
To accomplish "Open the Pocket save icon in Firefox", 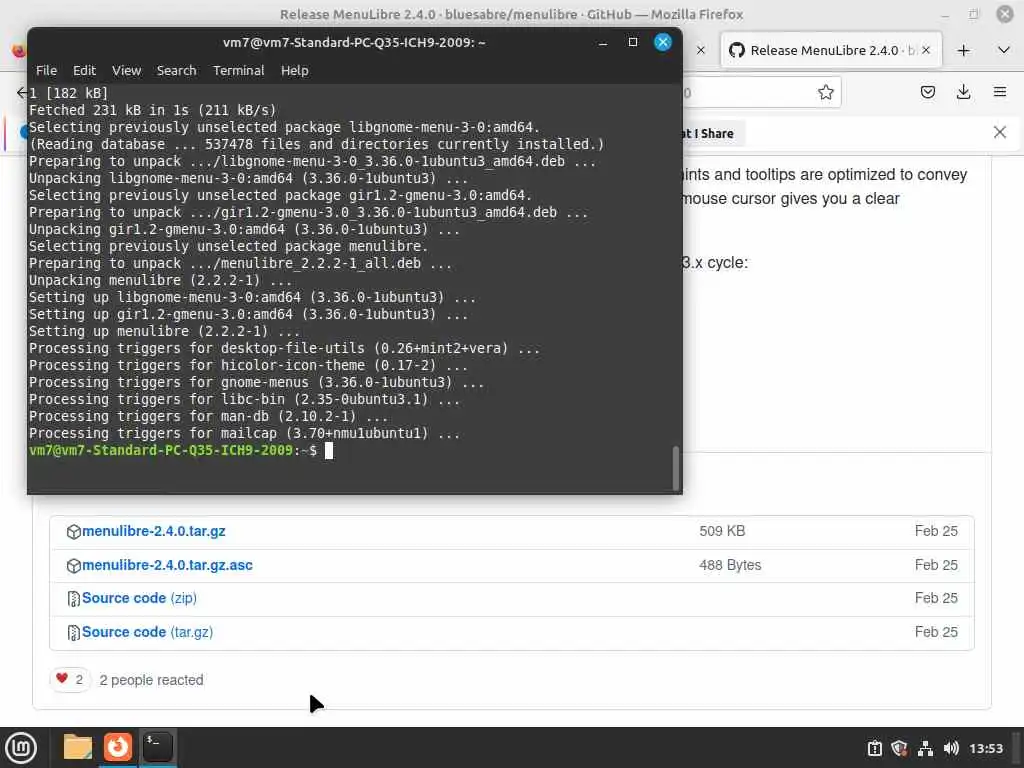I will (x=927, y=92).
